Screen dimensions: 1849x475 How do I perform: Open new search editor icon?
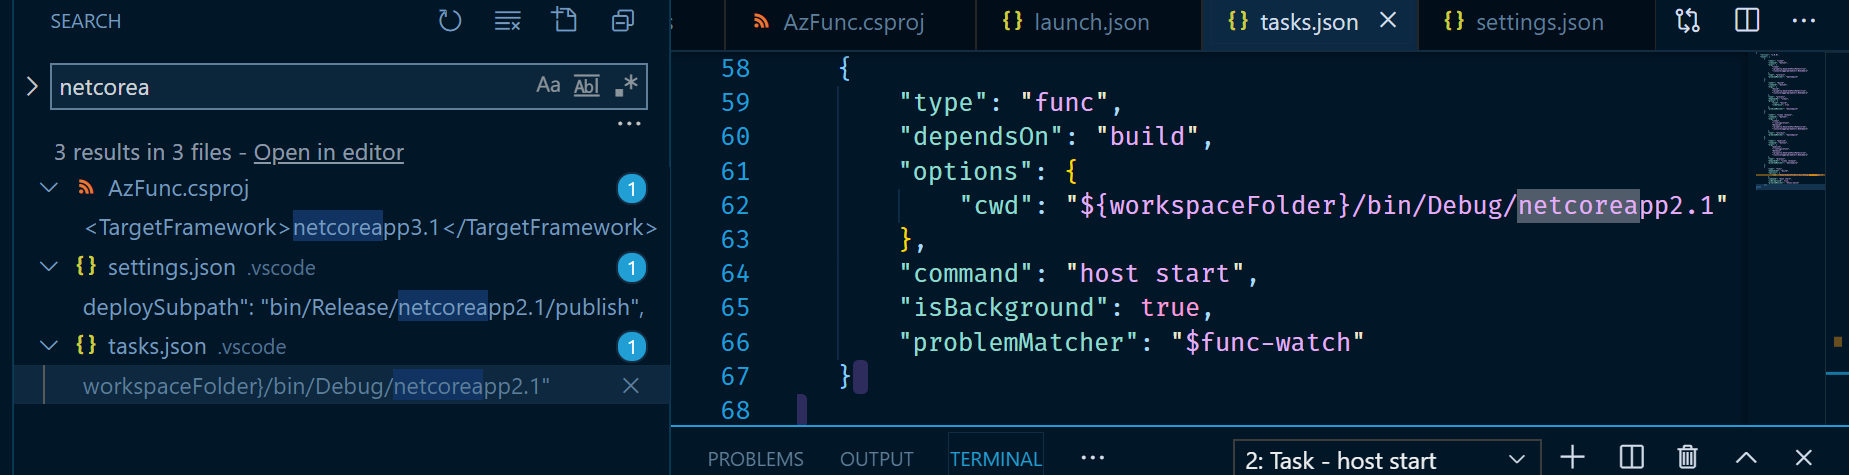pos(565,21)
